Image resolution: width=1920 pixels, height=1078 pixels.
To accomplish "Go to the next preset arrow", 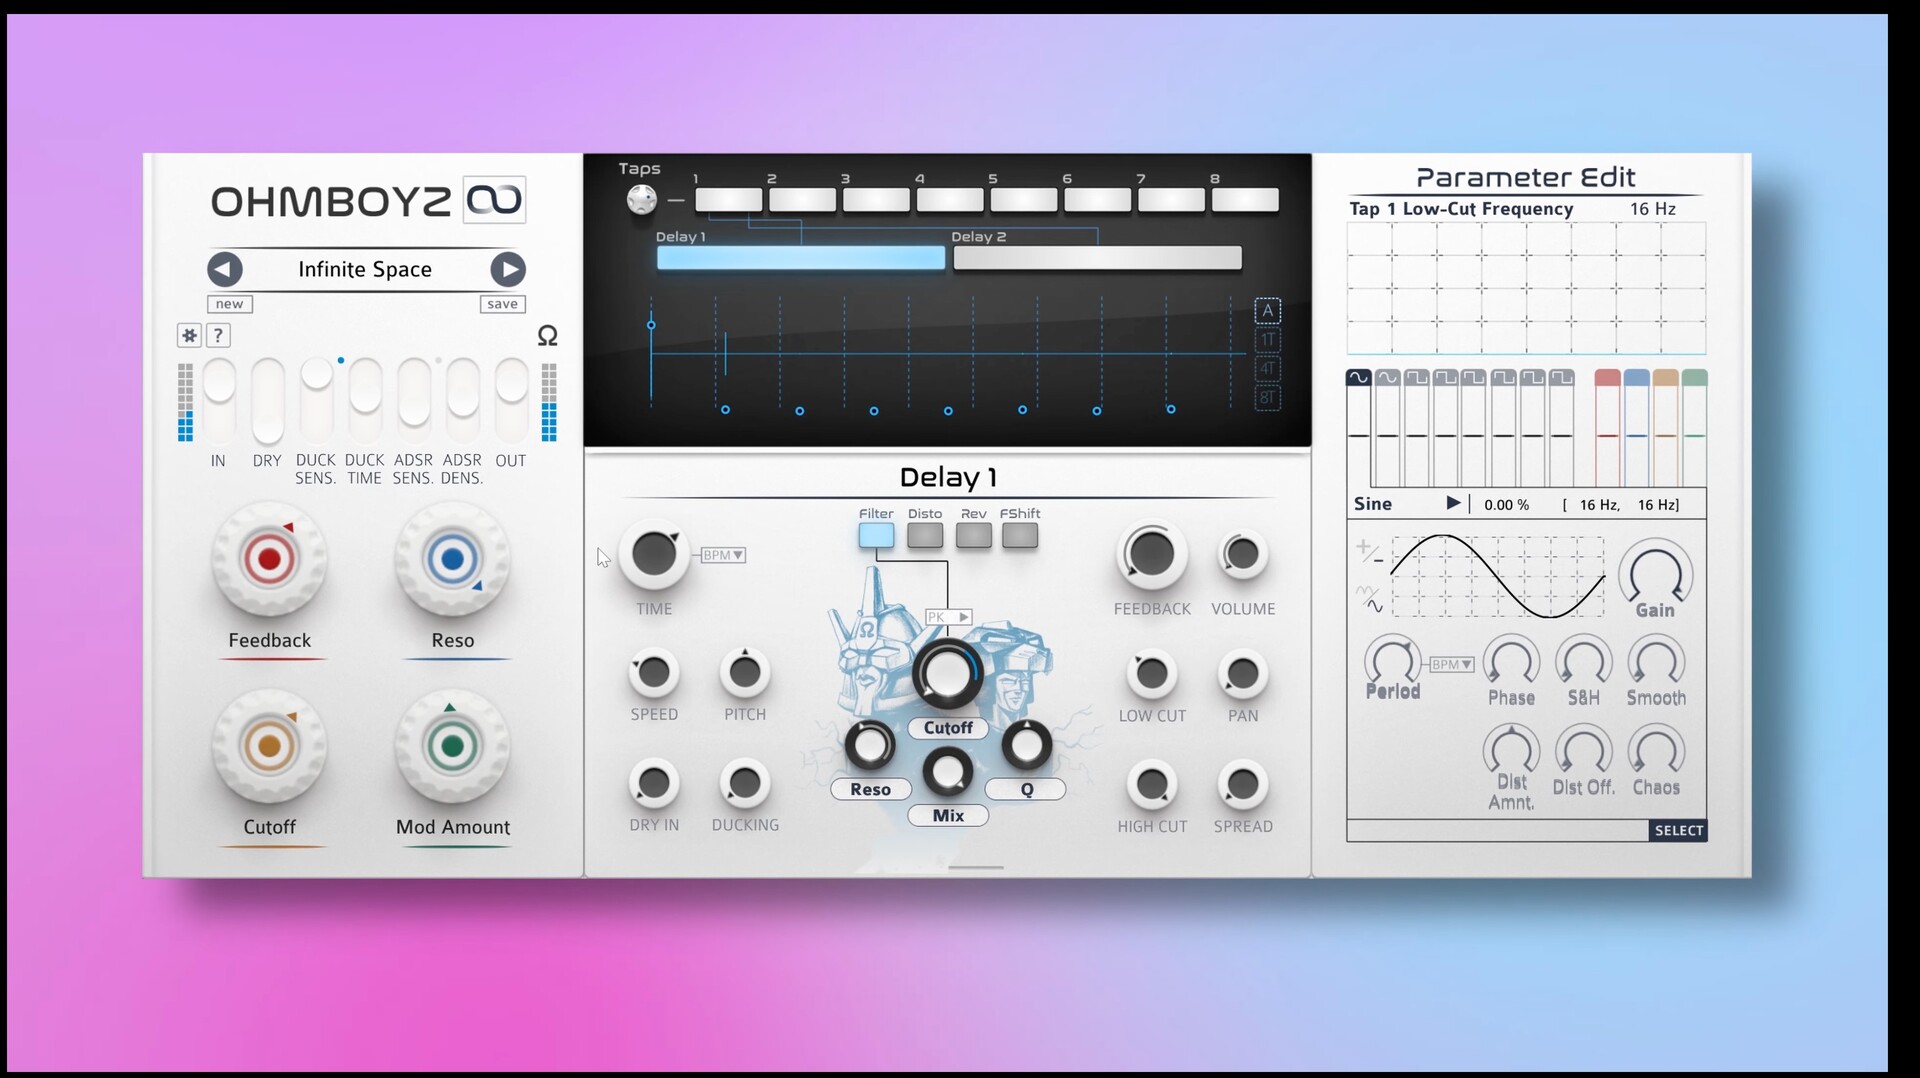I will coord(508,269).
